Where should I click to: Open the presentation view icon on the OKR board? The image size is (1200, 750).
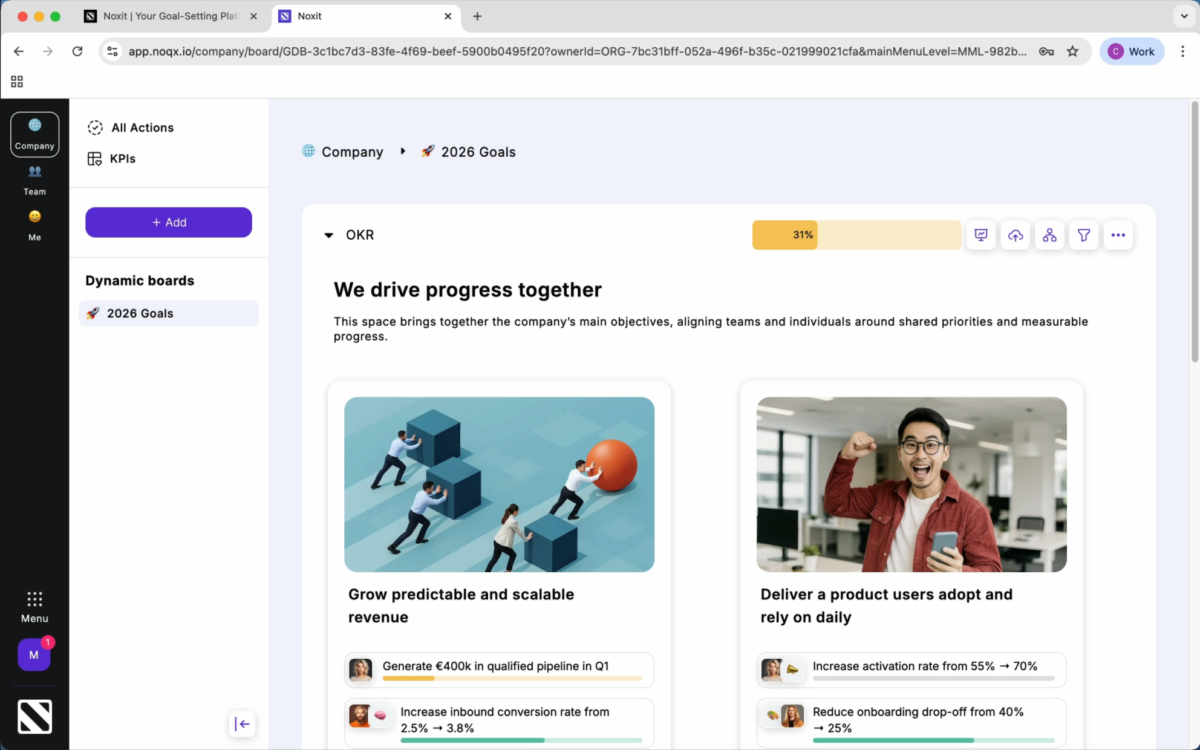point(981,235)
